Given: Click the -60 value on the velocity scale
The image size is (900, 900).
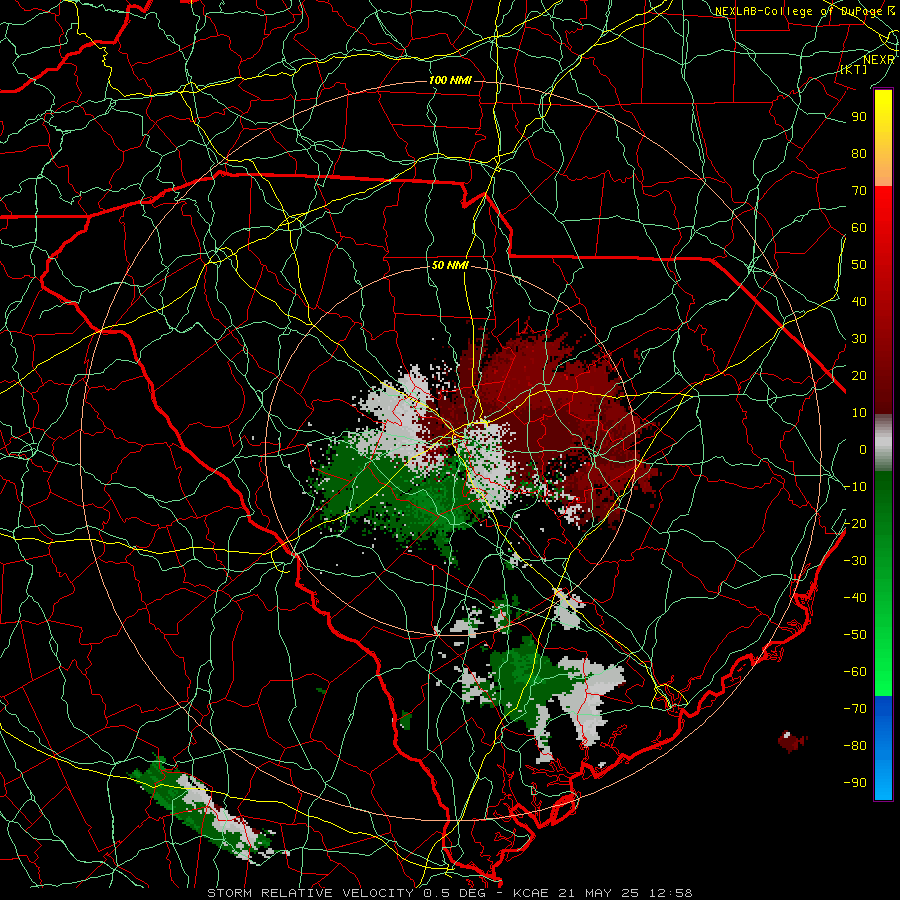Looking at the screenshot, I should [855, 672].
